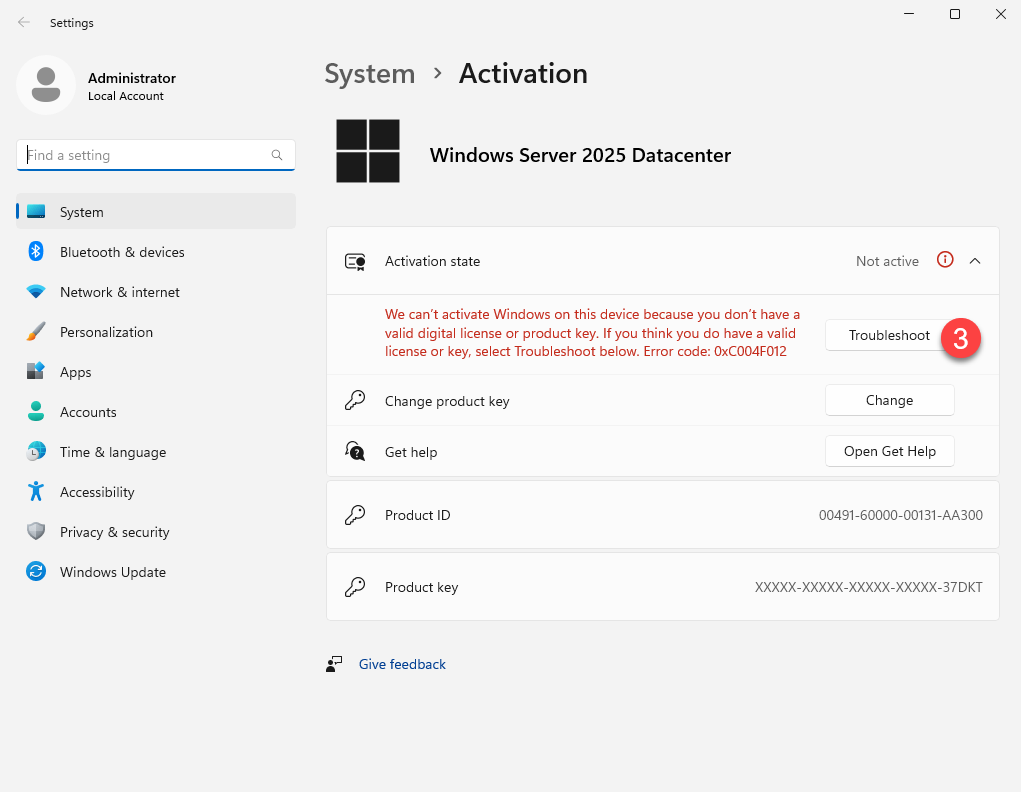Go to Time & language settings
The width and height of the screenshot is (1021, 792).
click(112, 452)
